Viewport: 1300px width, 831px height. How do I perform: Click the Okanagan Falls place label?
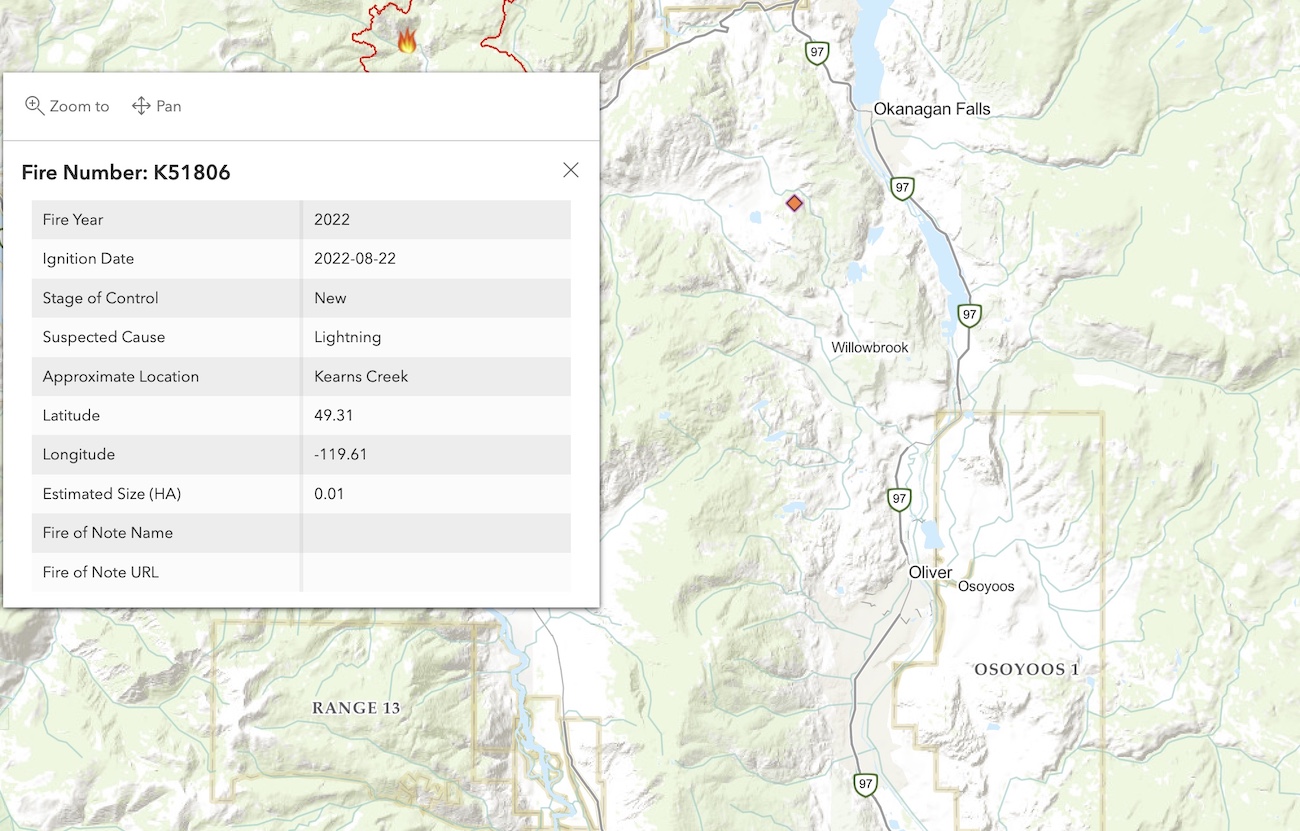(932, 109)
